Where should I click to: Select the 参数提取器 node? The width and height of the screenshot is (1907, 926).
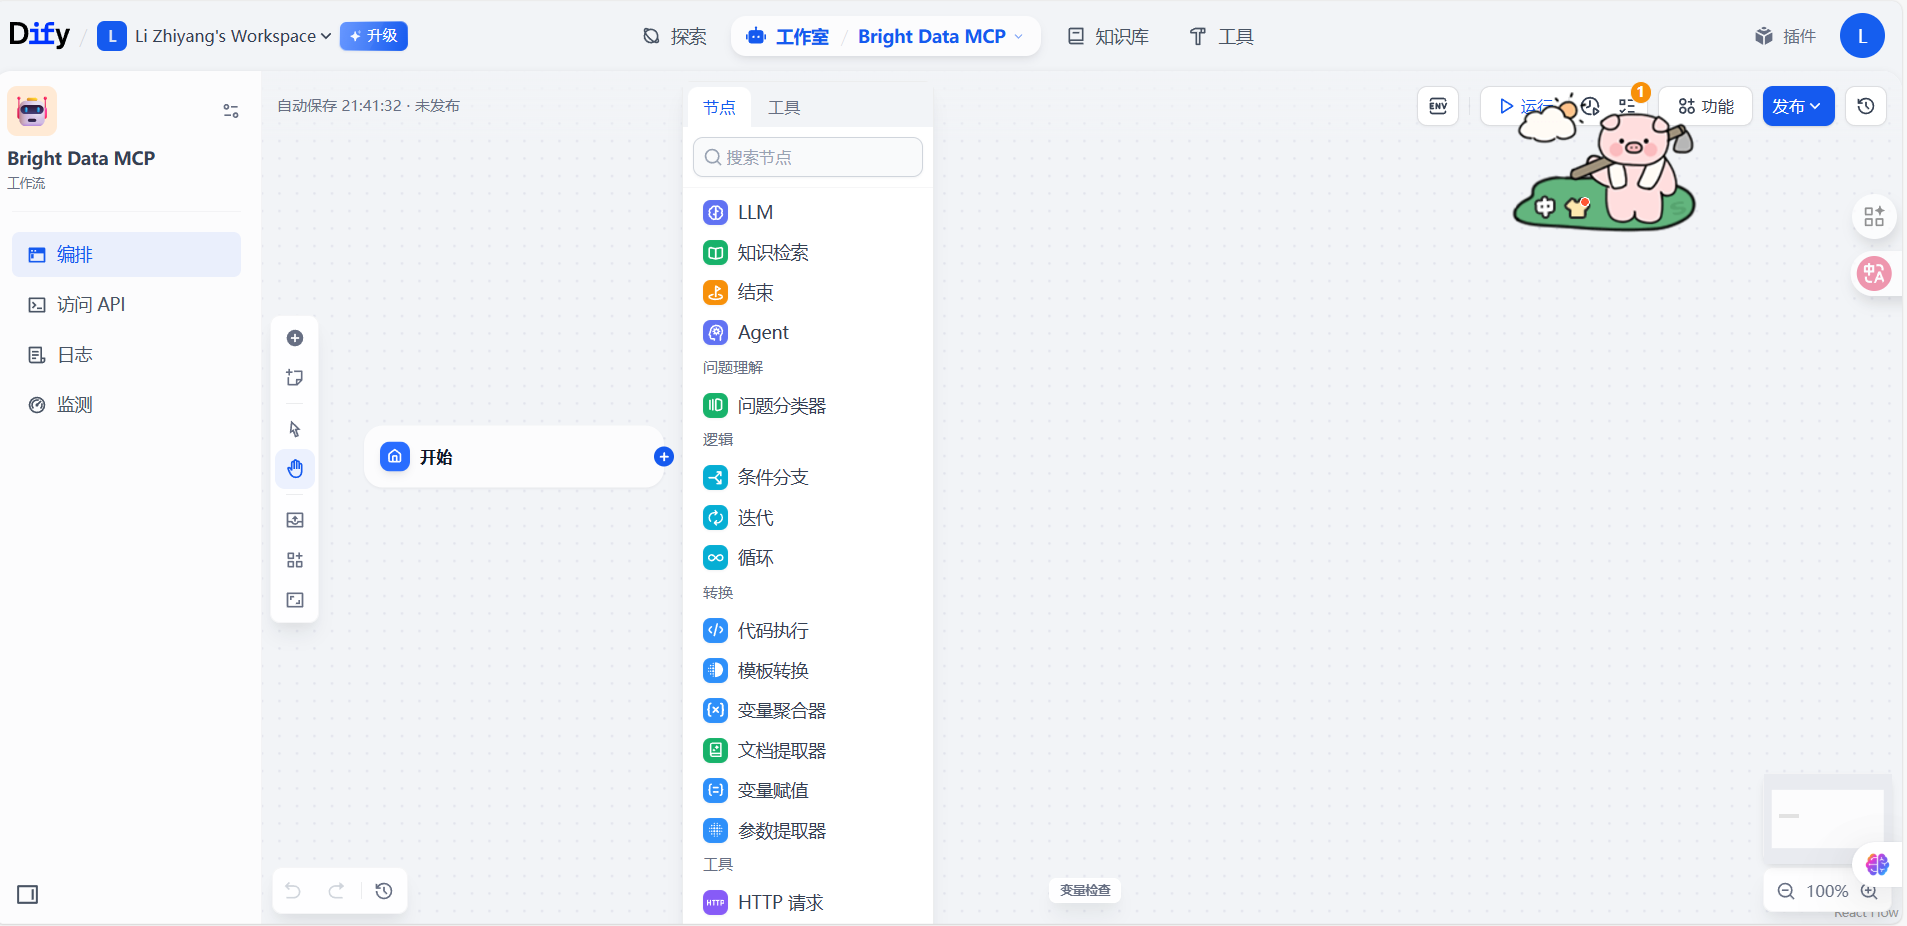coord(808,831)
